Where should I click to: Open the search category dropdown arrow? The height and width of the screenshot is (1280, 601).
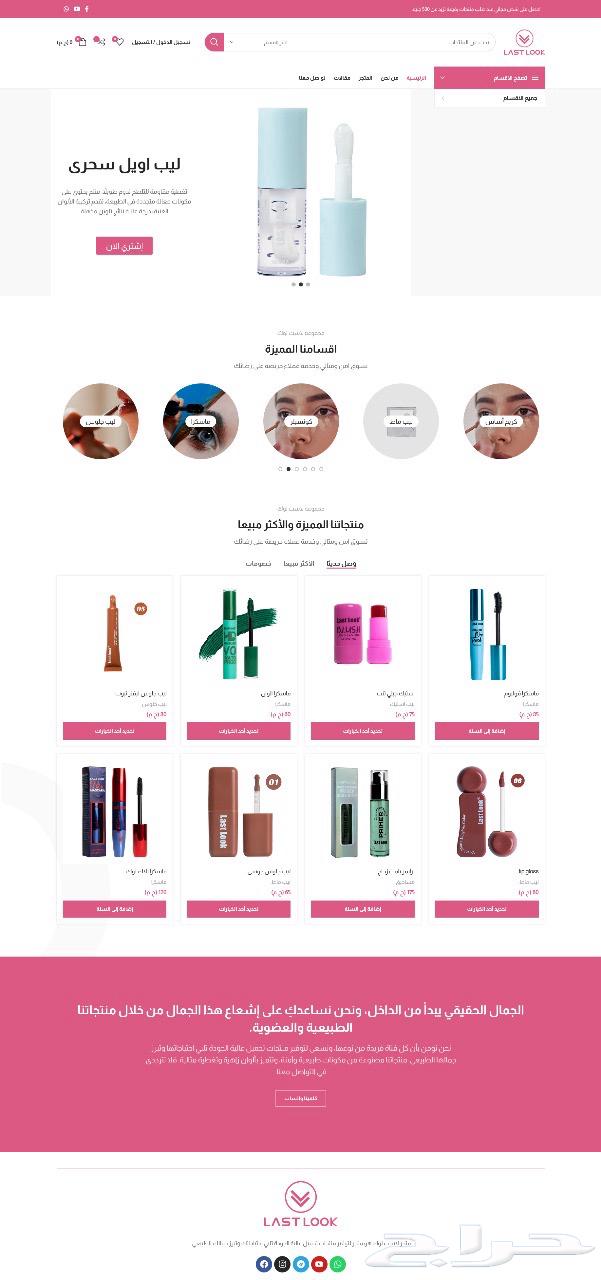point(231,42)
